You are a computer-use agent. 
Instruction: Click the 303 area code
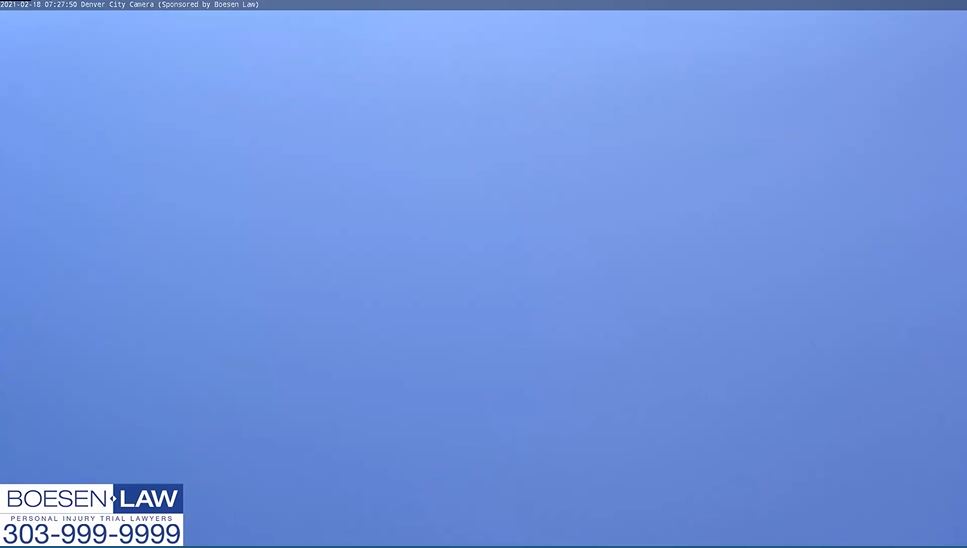click(x=25, y=534)
